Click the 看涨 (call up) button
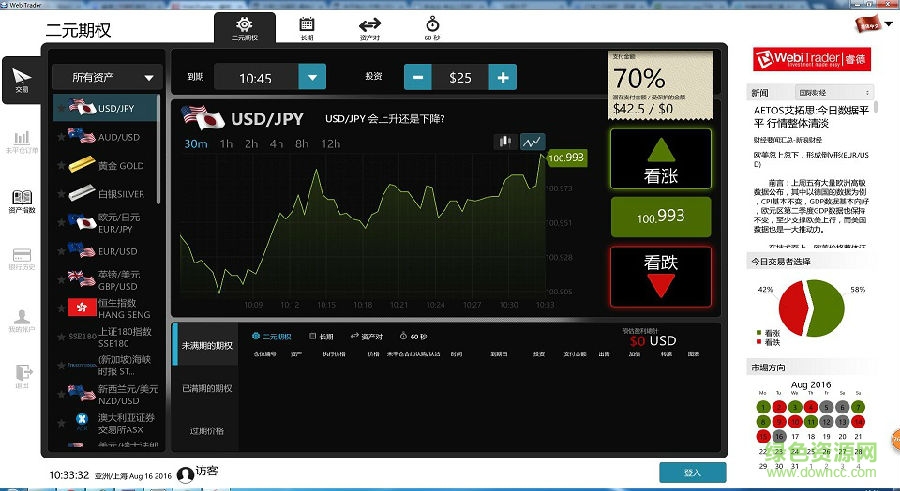900x491 pixels. (661, 158)
